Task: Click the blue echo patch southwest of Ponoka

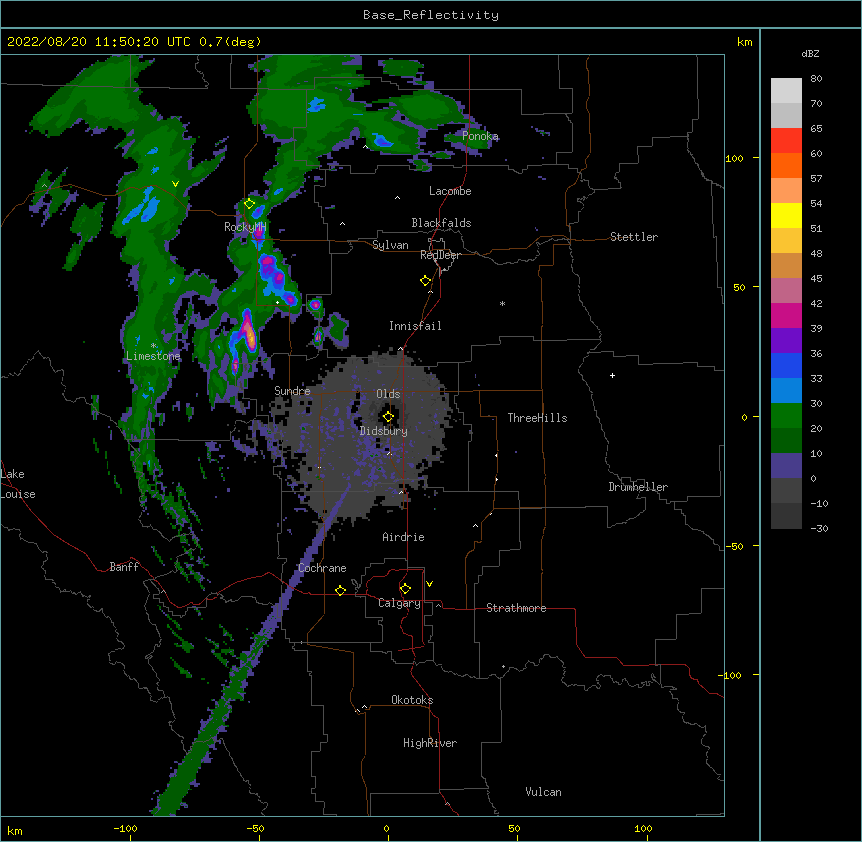Action: tap(383, 141)
